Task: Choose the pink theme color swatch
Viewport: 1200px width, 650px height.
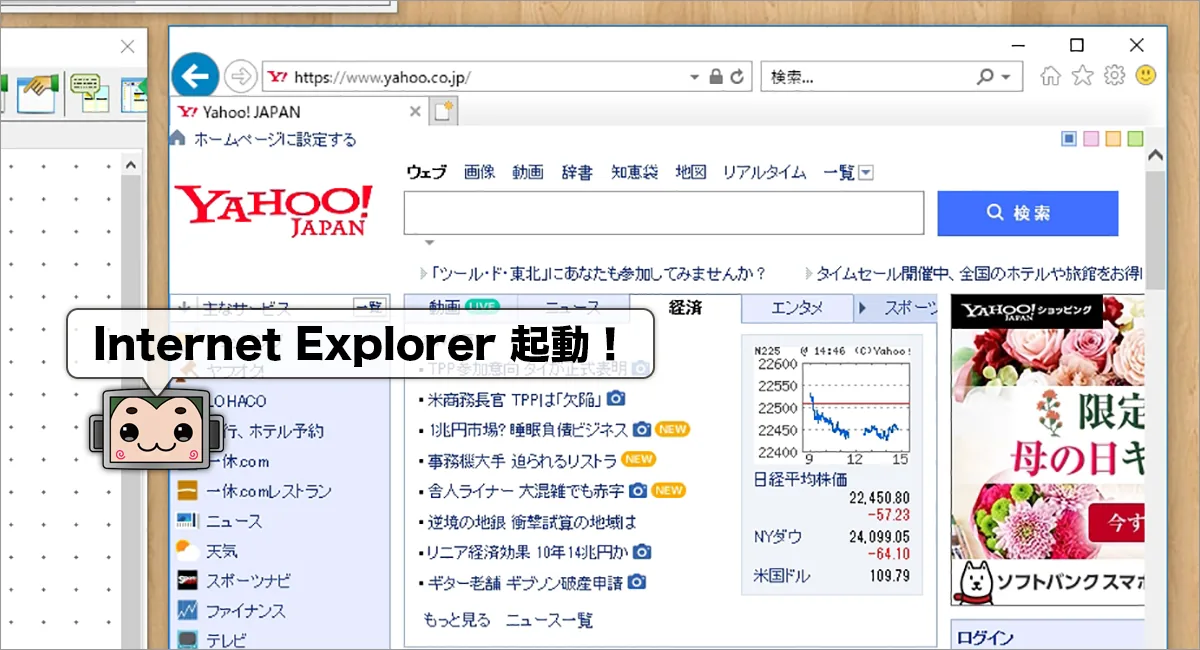Action: [x=1091, y=139]
